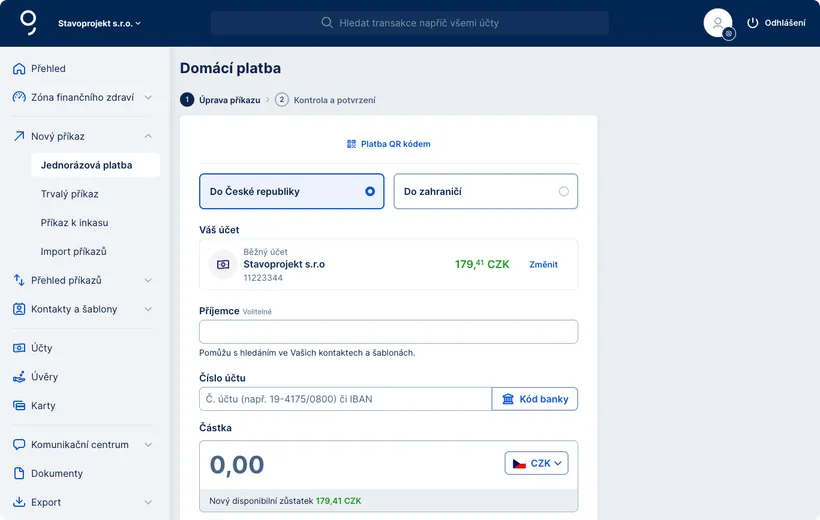Click the Platba QR kódem link
Screen dimensions: 820x520
pos(388,144)
